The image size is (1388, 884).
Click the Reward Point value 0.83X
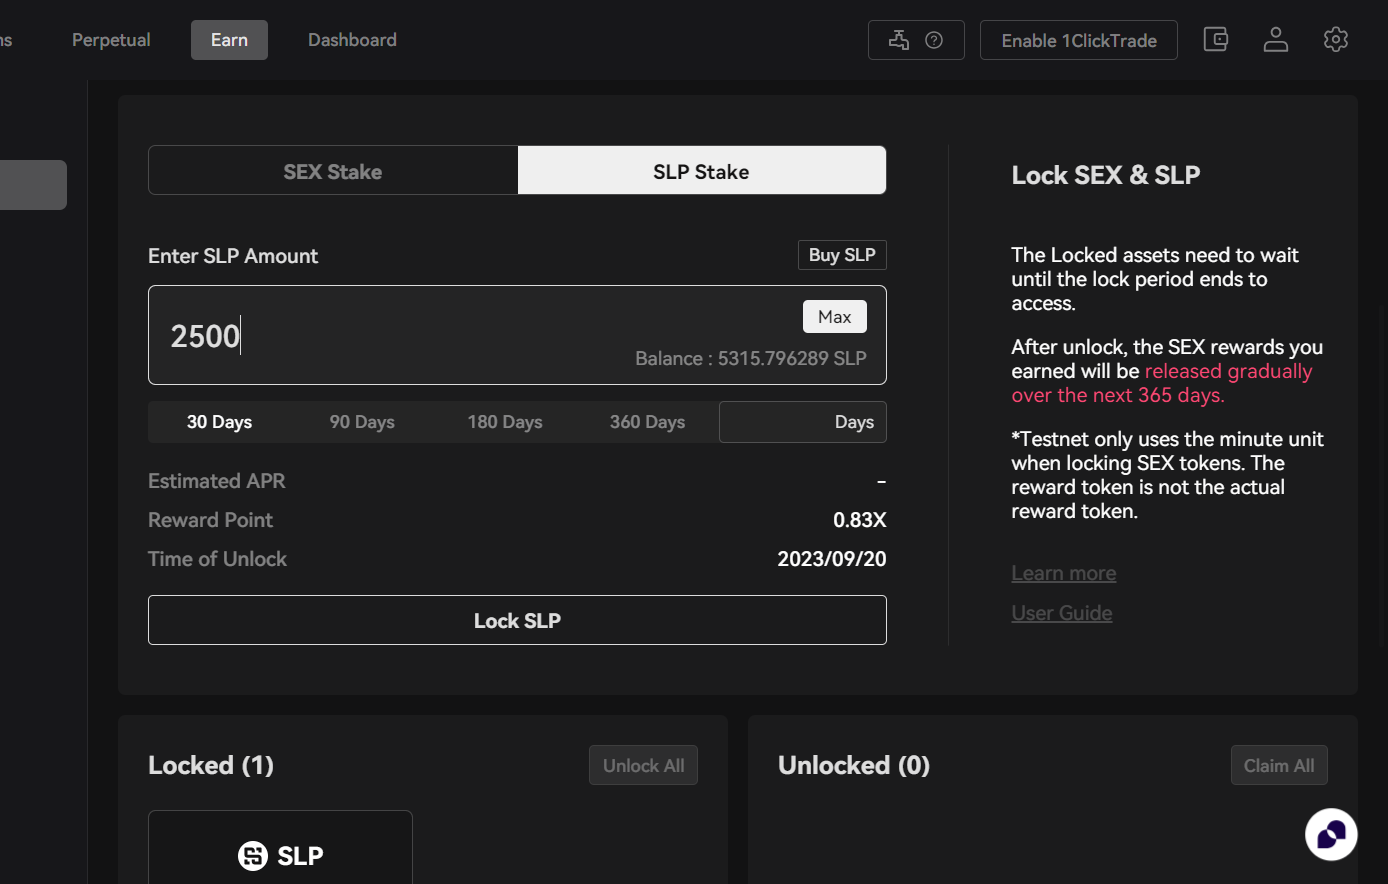tap(860, 520)
